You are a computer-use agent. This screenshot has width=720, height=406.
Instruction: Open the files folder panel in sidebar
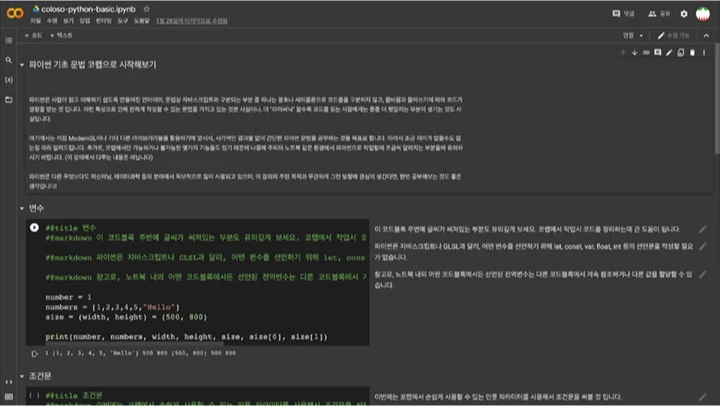tap(9, 100)
